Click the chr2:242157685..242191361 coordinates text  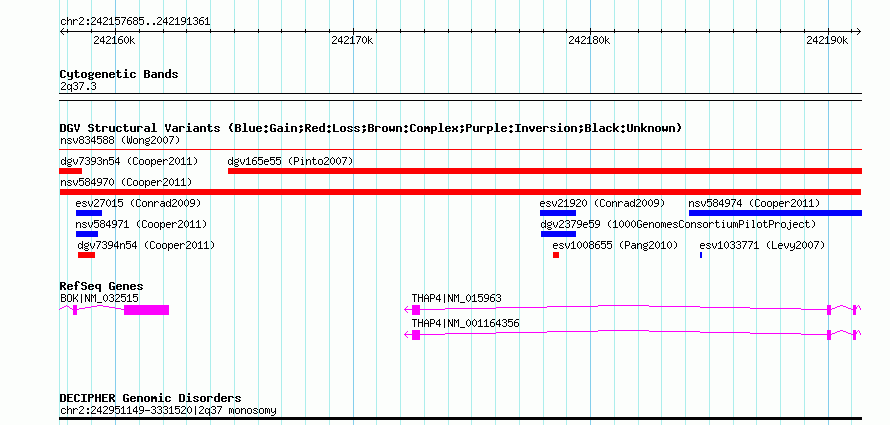tap(135, 22)
